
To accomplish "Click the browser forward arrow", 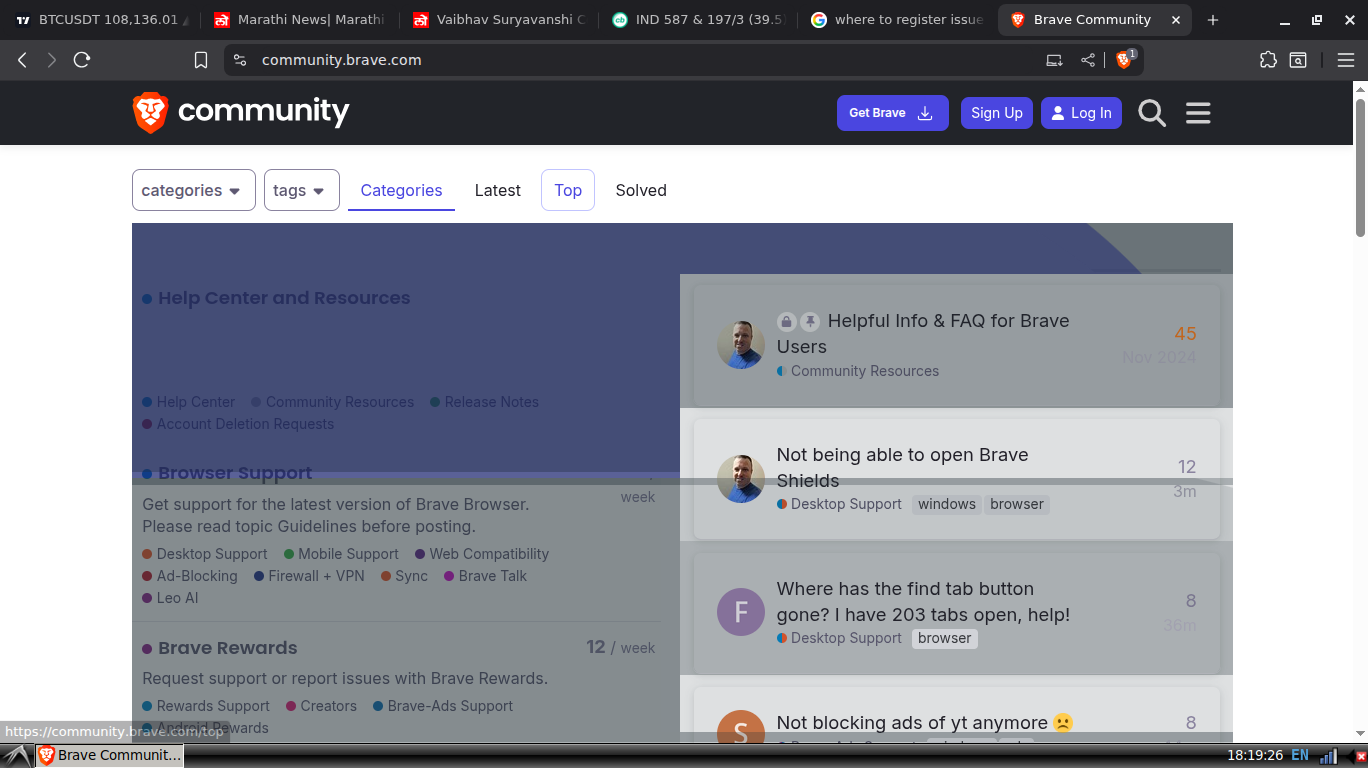I will [x=52, y=60].
